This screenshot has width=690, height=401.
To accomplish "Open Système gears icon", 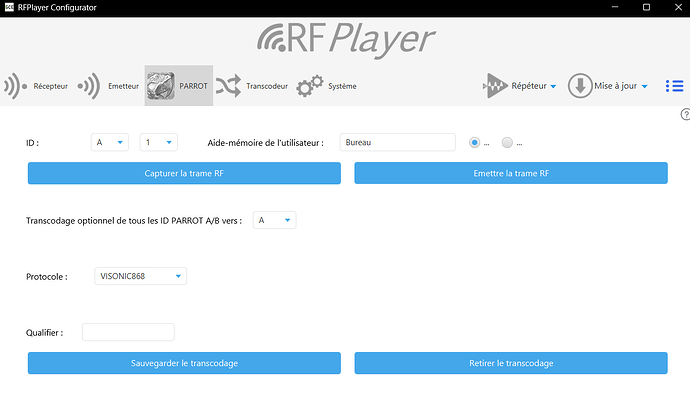I will tap(310, 86).
